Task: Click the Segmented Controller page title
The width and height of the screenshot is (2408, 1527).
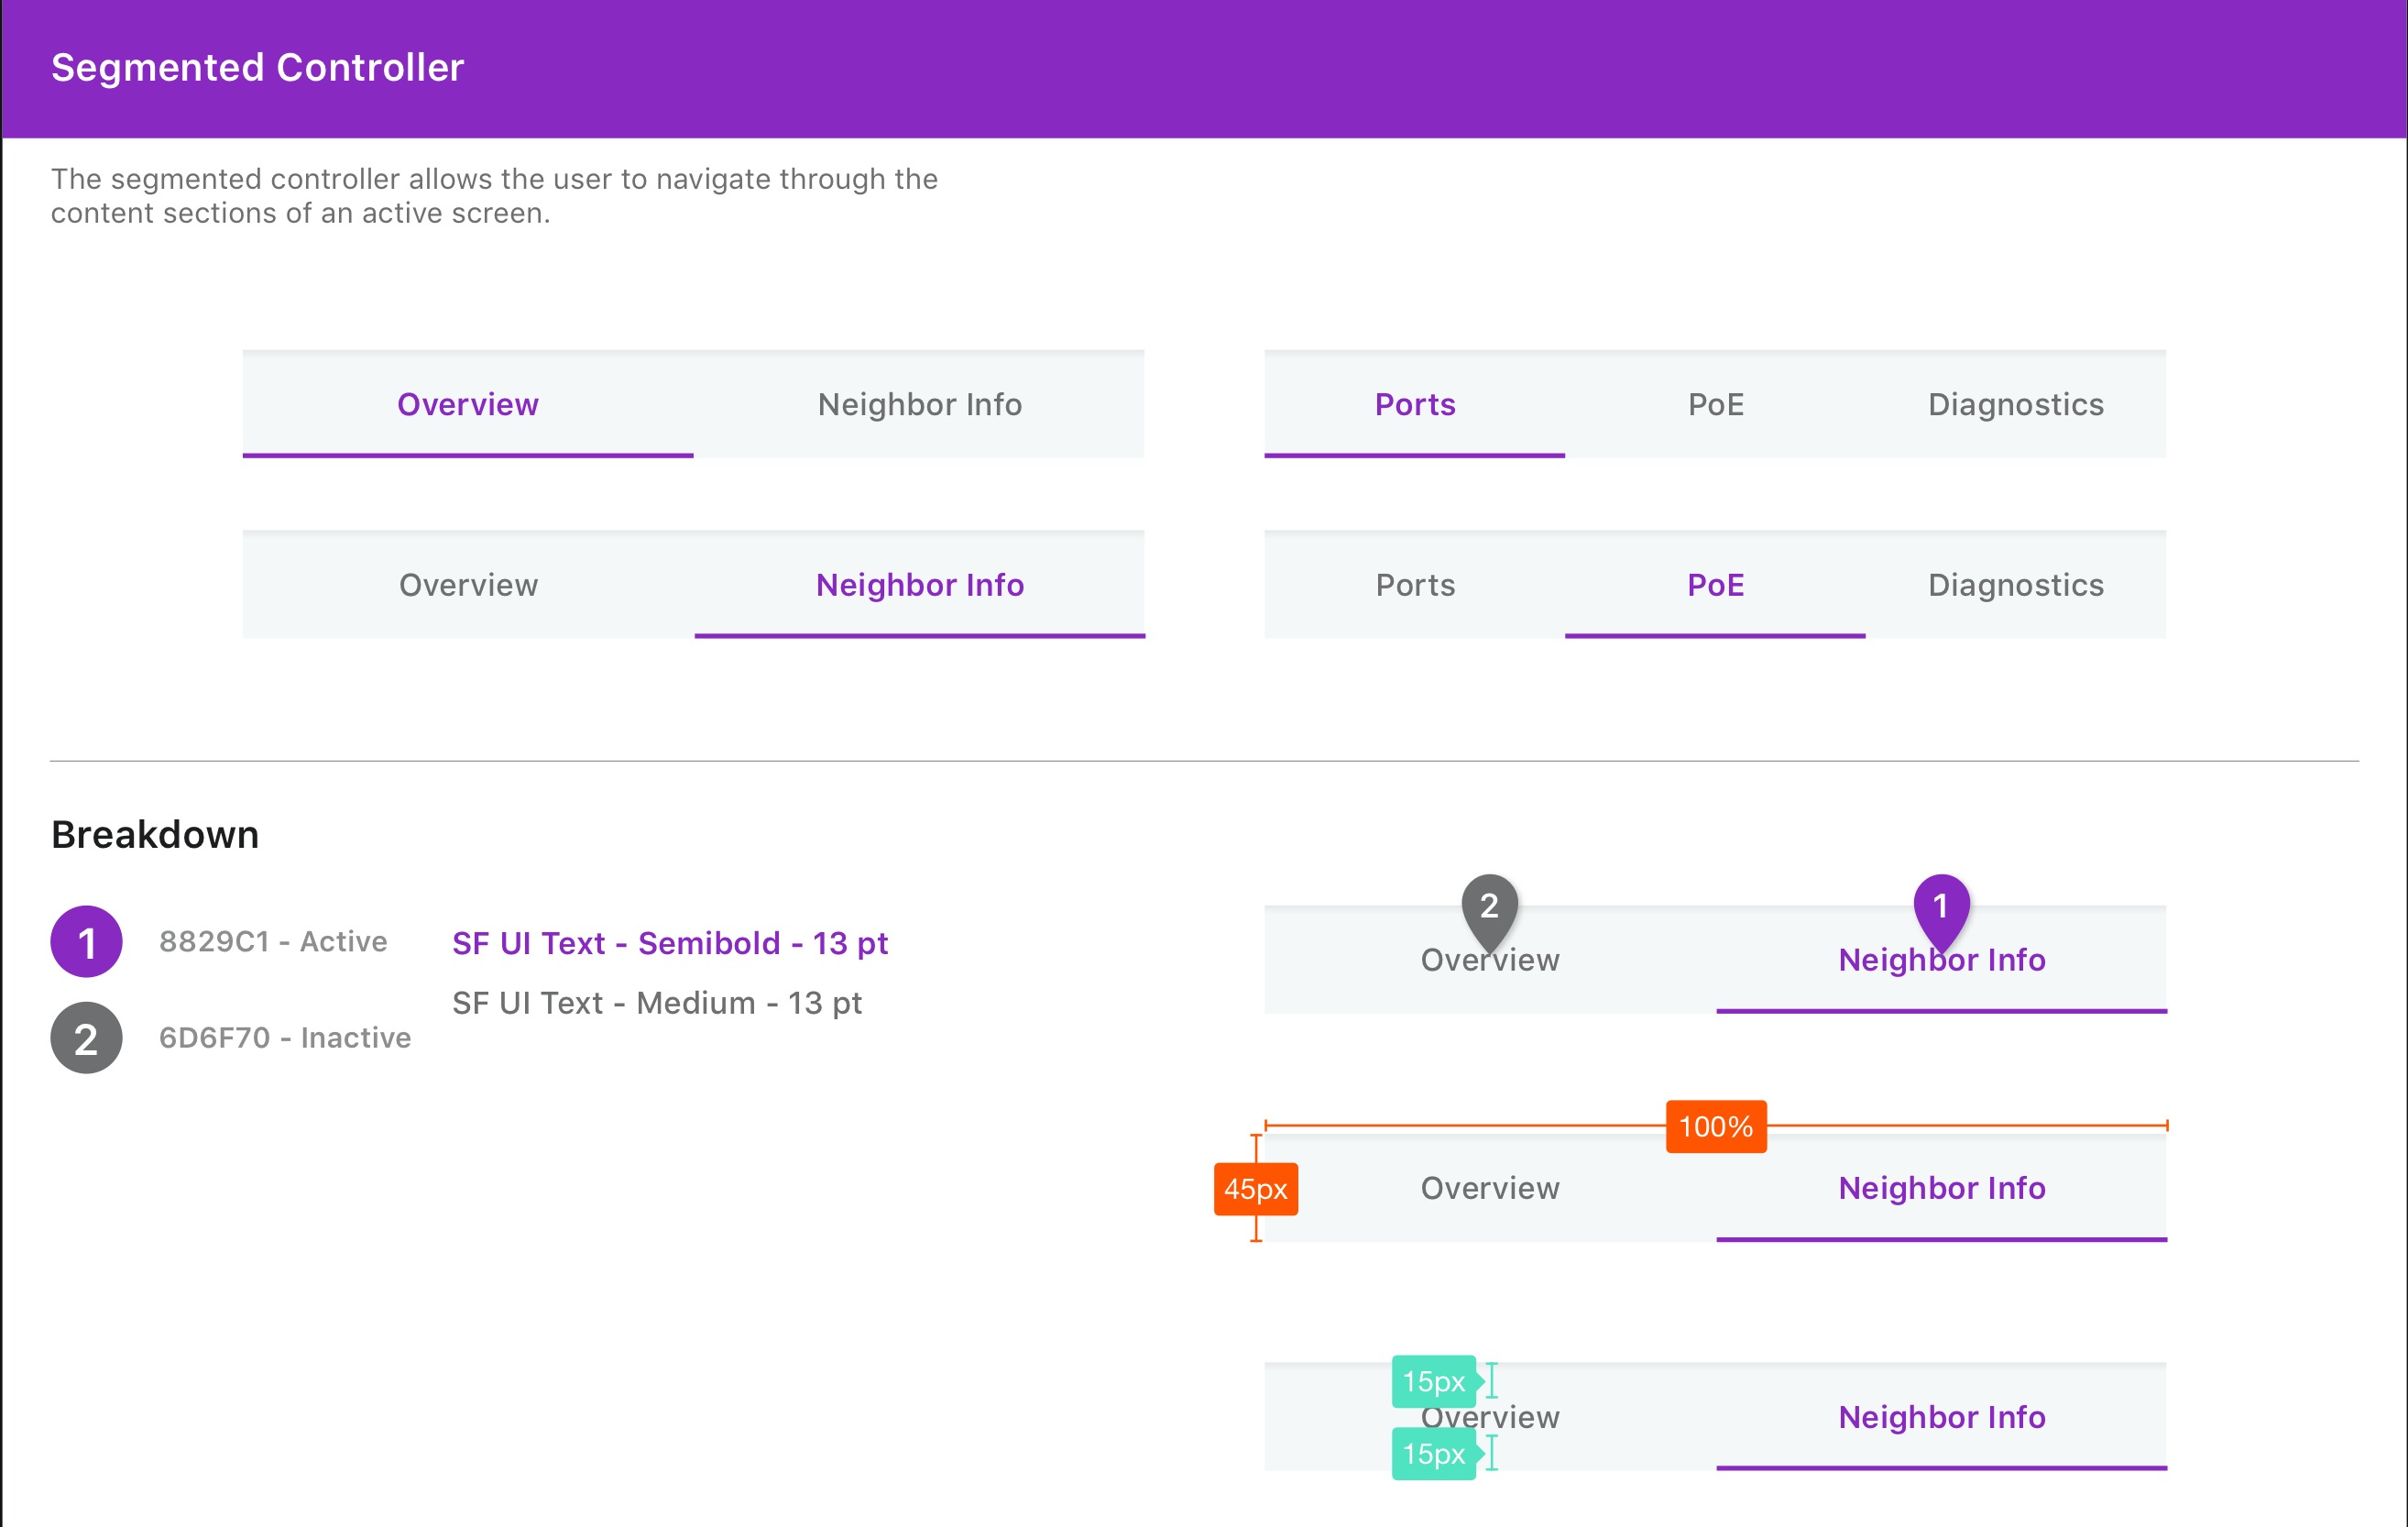Action: (258, 67)
